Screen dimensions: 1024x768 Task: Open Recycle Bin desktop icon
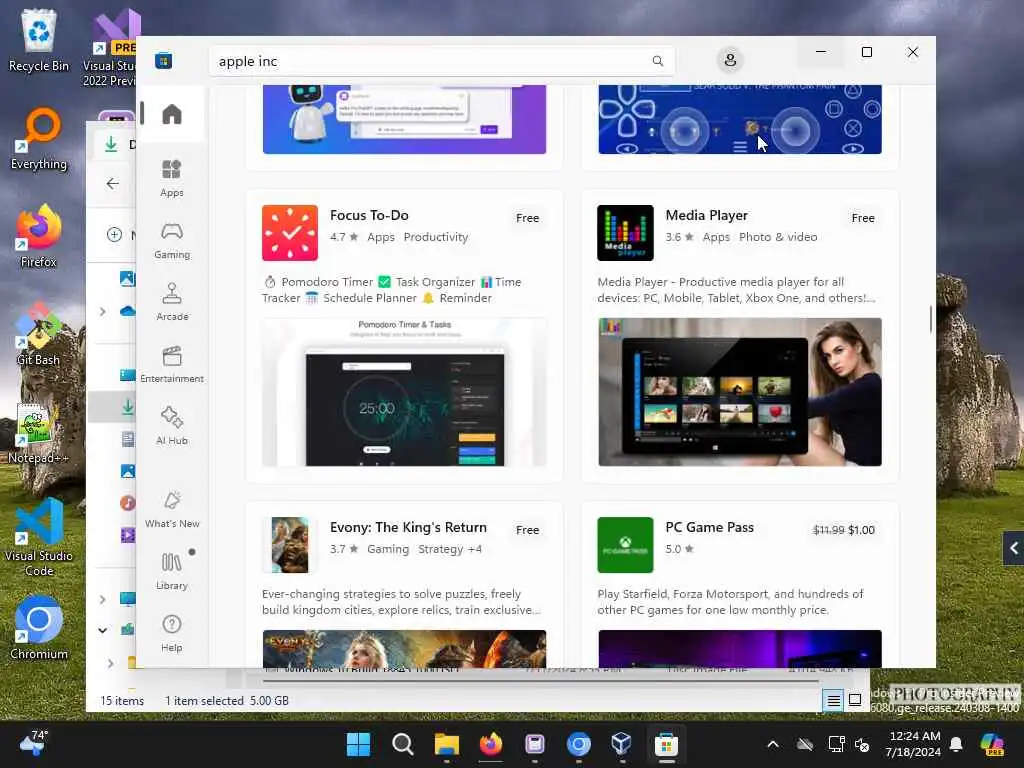coord(39,40)
